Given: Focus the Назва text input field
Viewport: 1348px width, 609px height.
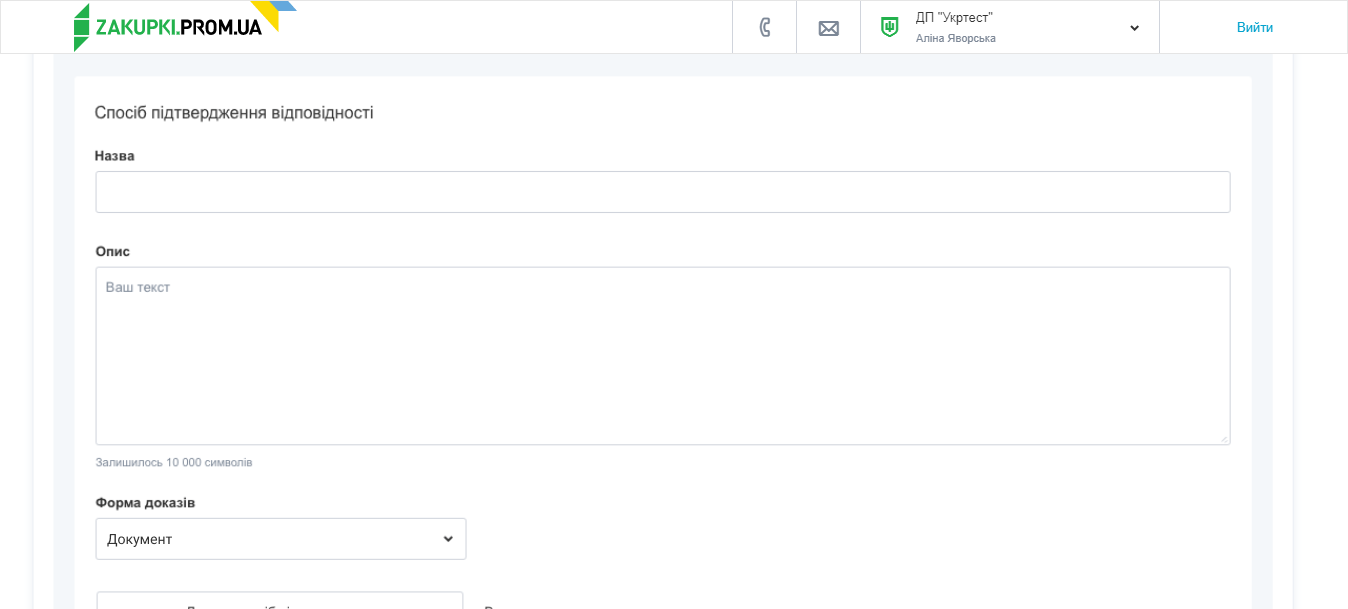Looking at the screenshot, I should [662, 192].
